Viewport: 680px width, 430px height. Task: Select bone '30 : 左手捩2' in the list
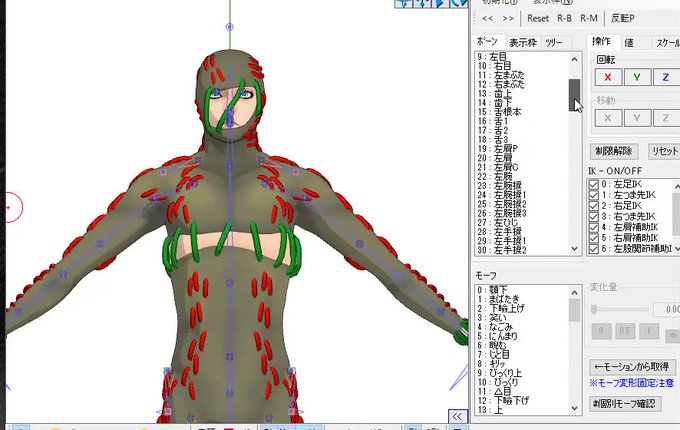[x=502, y=250]
